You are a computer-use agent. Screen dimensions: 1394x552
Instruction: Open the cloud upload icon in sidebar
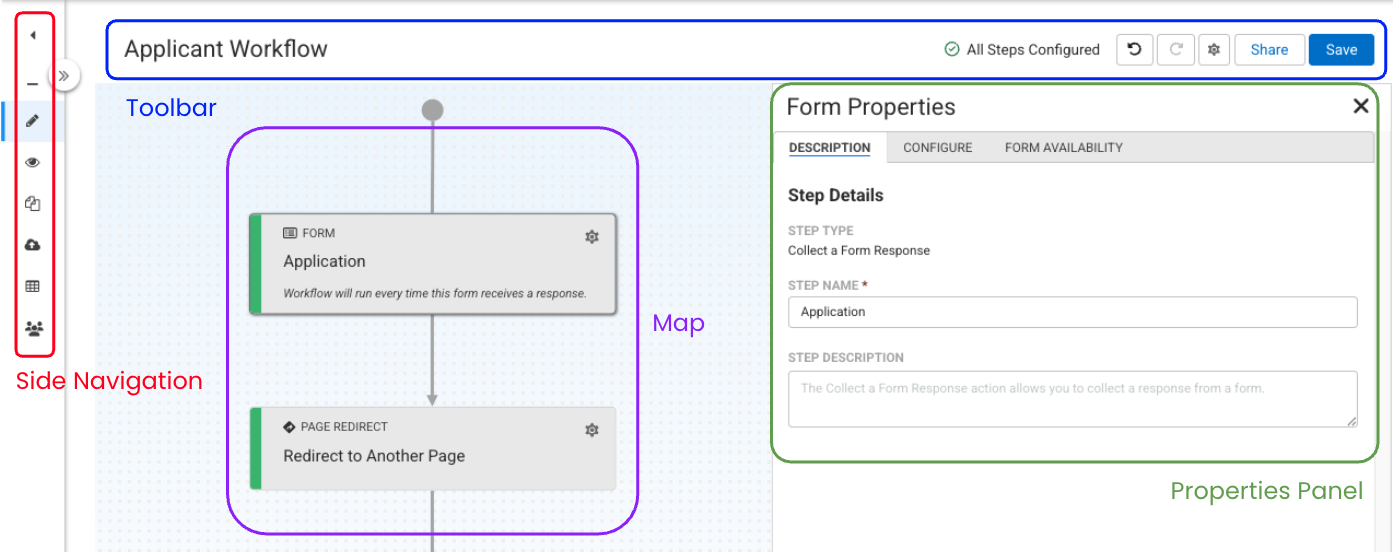(33, 245)
